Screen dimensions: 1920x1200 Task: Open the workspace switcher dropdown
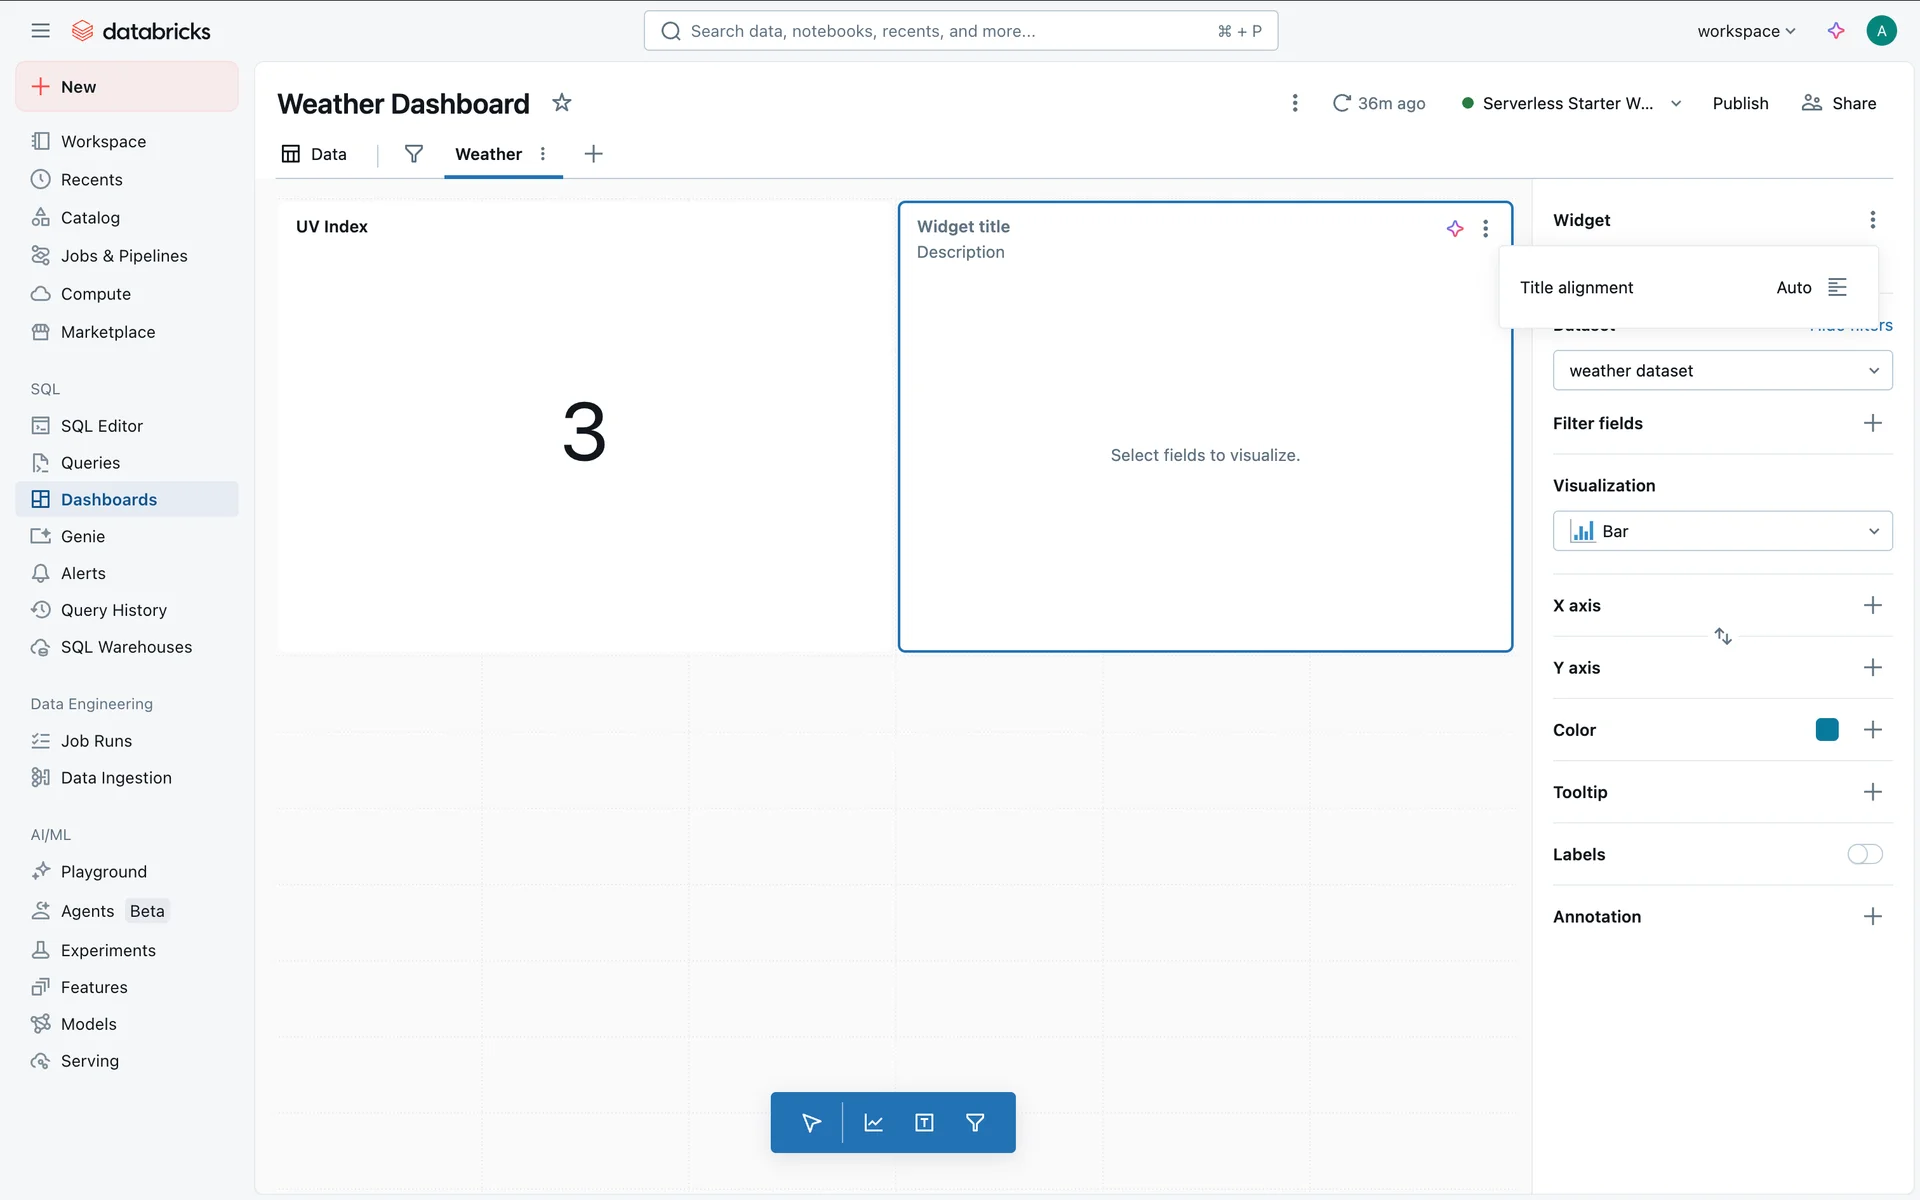pos(1746,31)
